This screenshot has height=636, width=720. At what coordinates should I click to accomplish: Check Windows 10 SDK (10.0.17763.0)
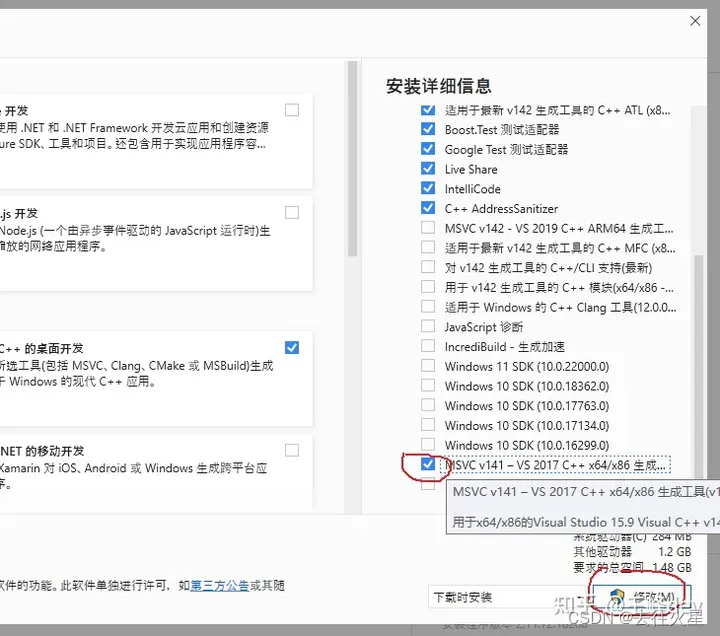click(x=428, y=405)
